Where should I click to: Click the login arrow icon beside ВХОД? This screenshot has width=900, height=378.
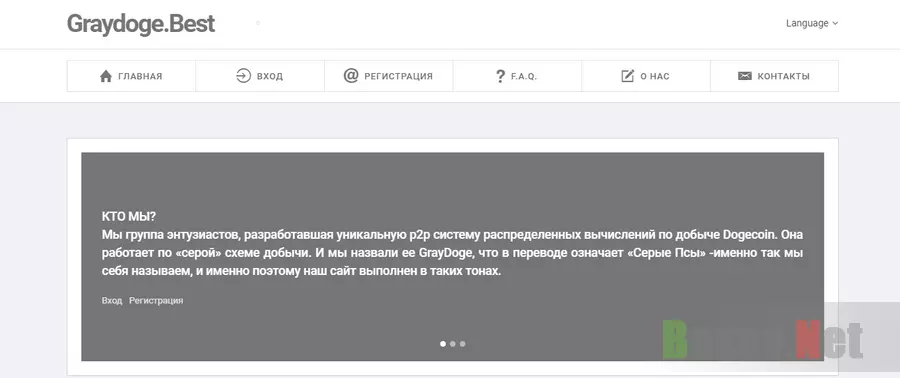point(243,76)
